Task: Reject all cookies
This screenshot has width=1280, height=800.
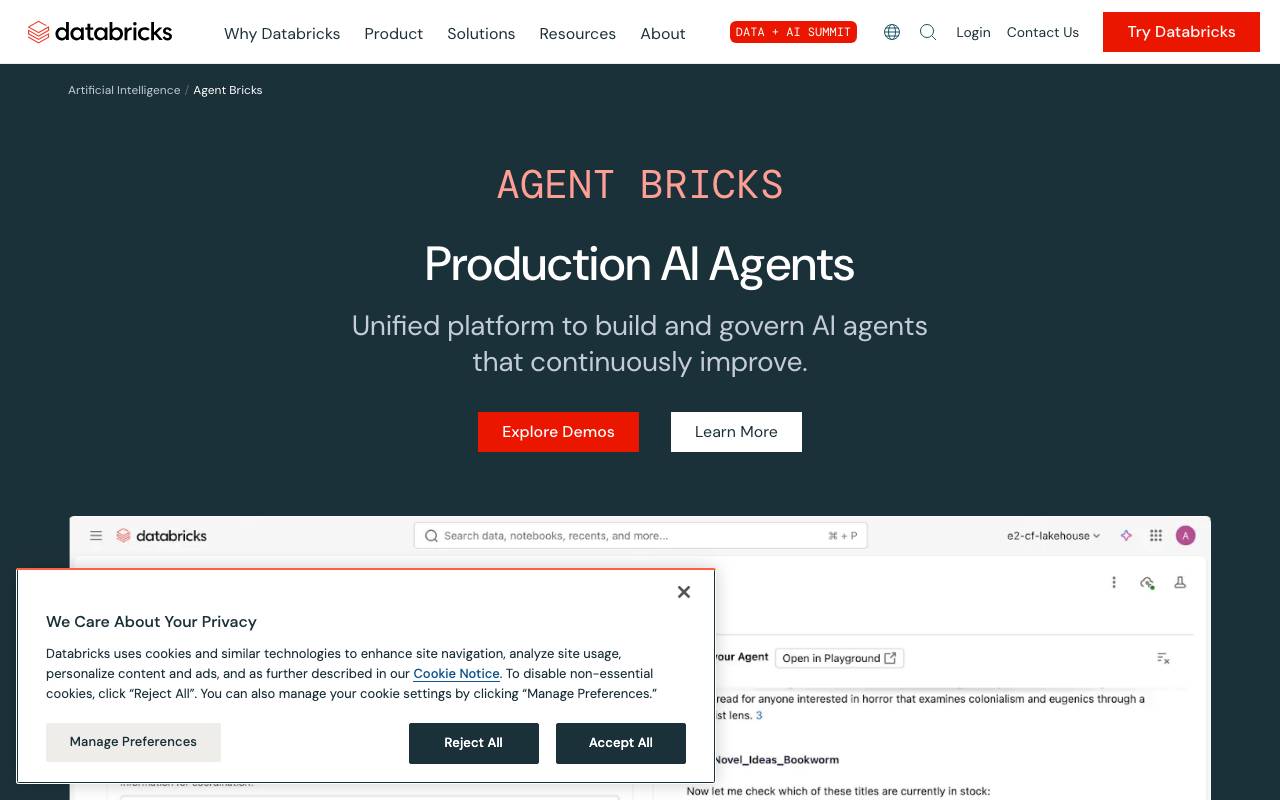Action: click(x=474, y=743)
